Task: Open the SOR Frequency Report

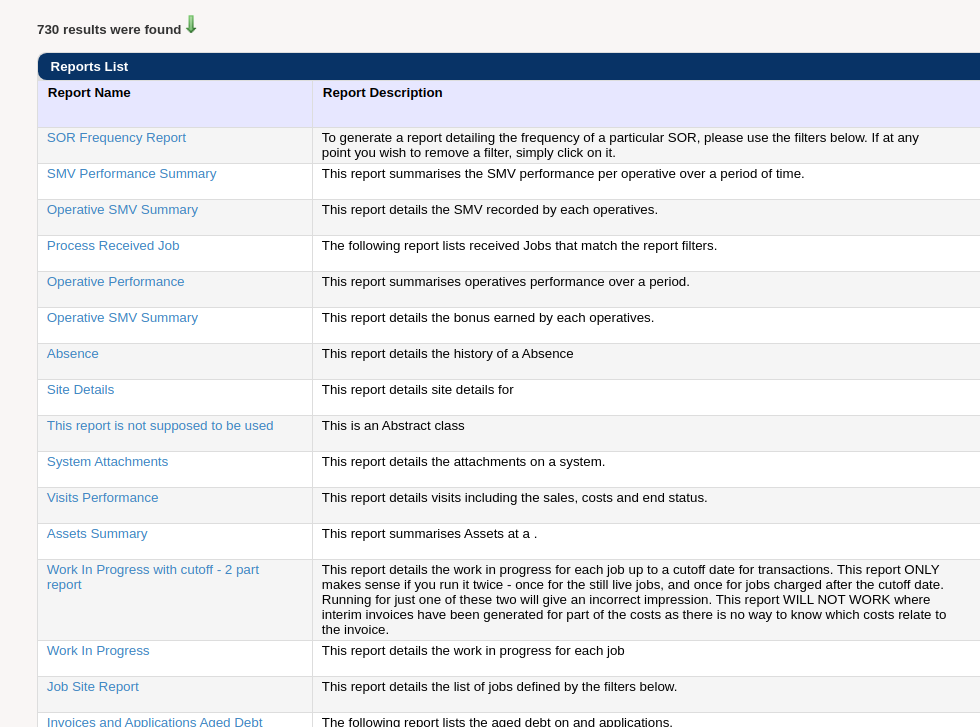Action: pyautogui.click(x=116, y=137)
